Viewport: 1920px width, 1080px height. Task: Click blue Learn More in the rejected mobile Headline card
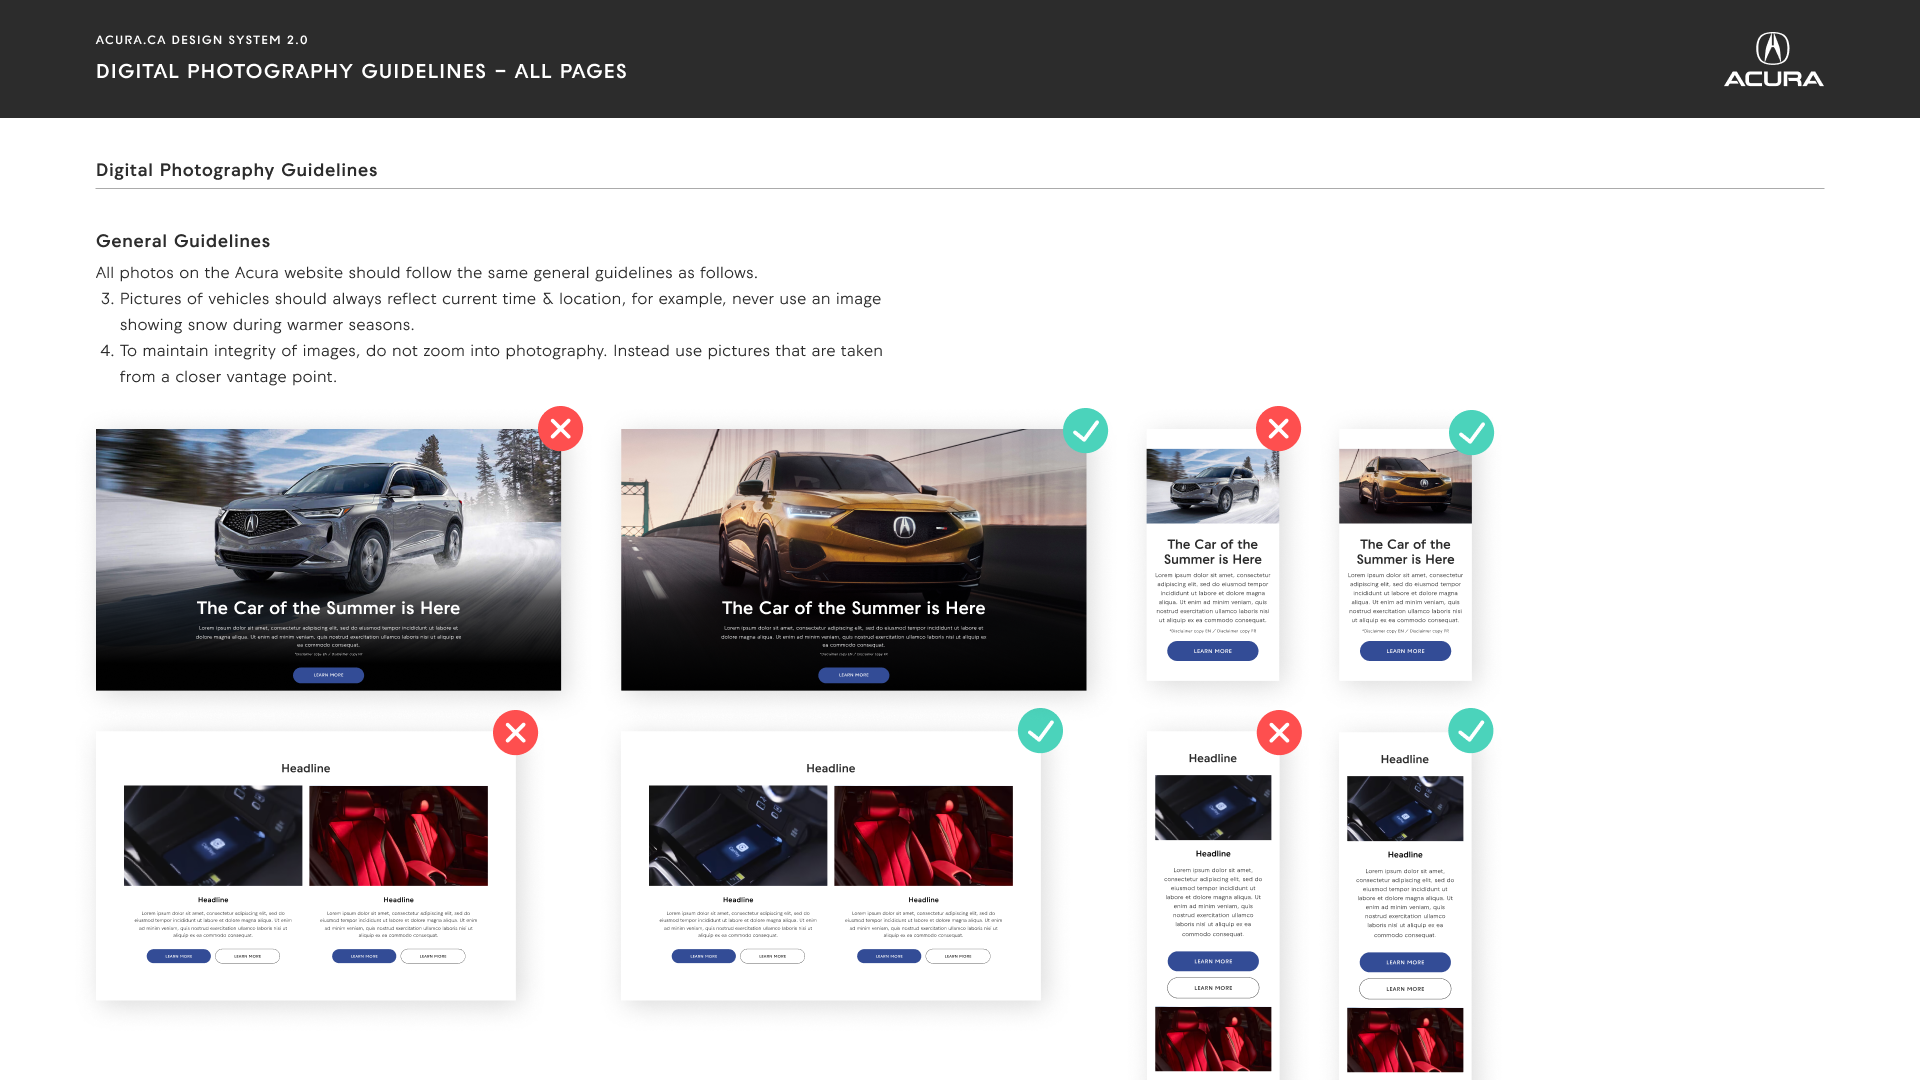(1213, 961)
